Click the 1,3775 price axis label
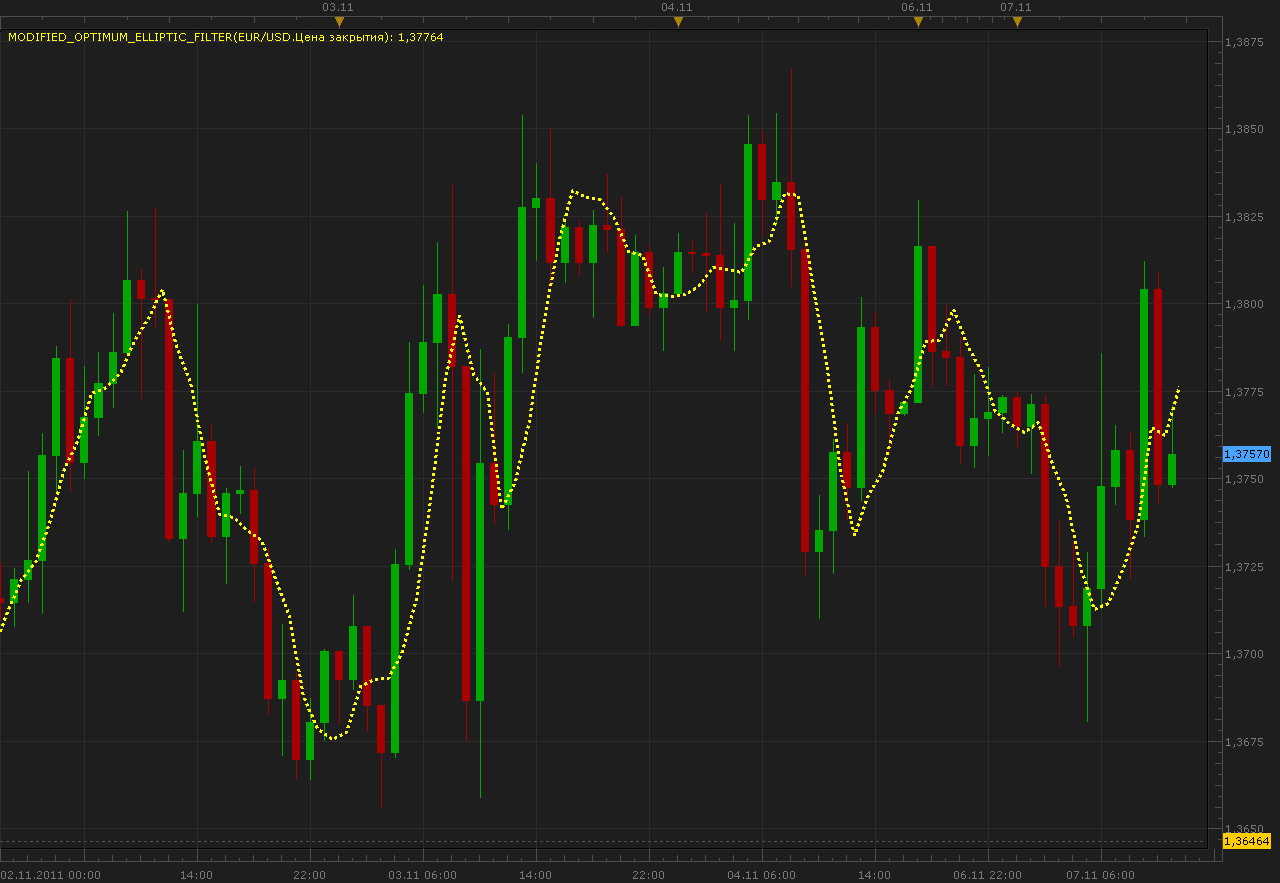The height and width of the screenshot is (883, 1280). coord(1243,391)
